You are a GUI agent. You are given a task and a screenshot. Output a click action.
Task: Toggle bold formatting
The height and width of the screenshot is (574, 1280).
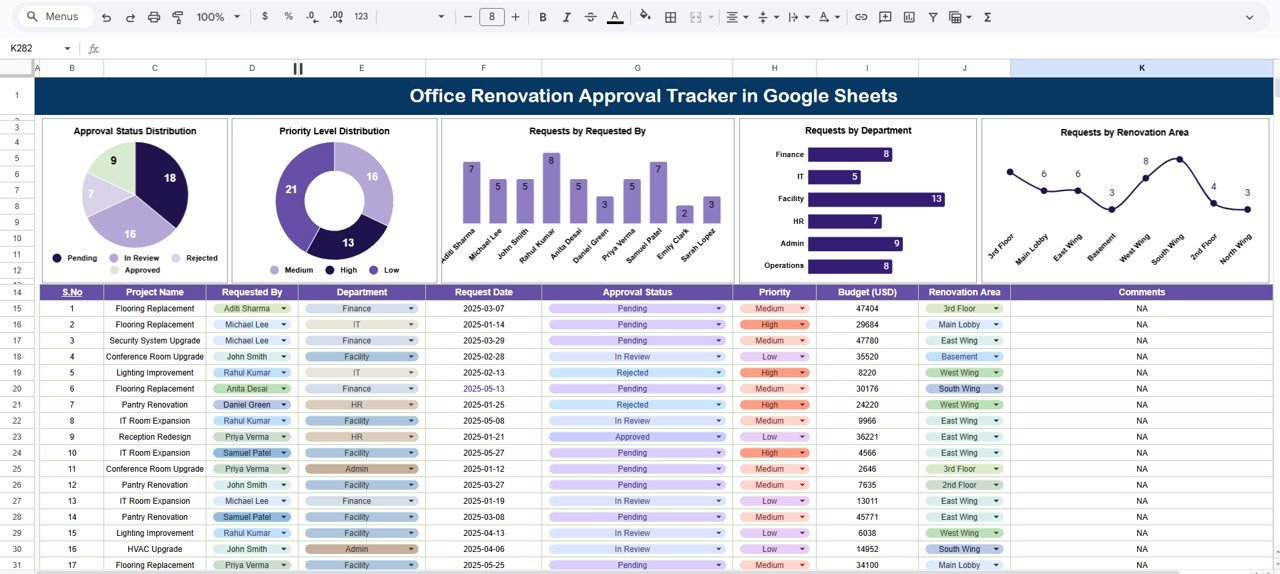click(542, 17)
